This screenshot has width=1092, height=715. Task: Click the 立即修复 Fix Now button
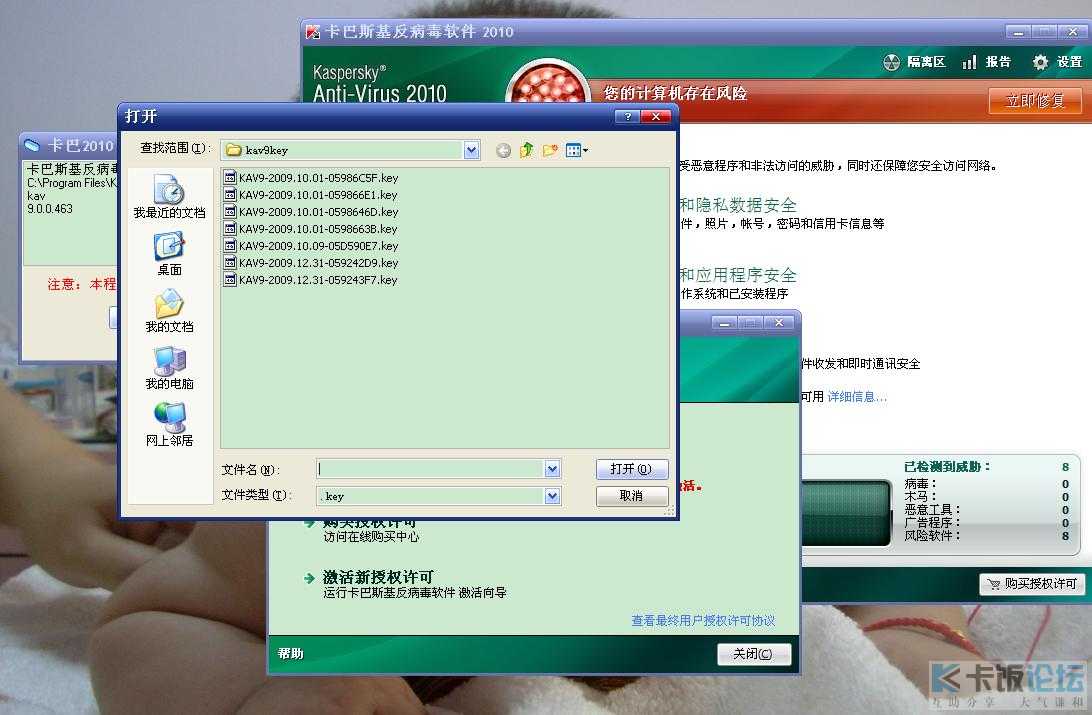pos(1035,100)
